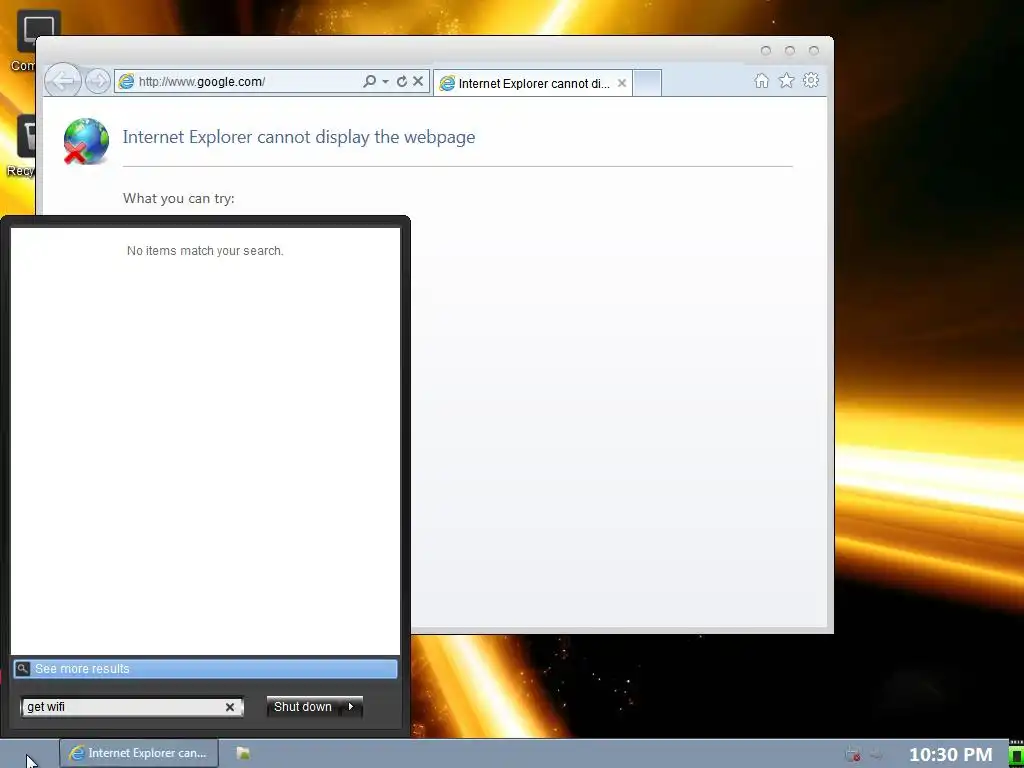Click 'See more results' in the Start menu
The image size is (1024, 768).
click(x=205, y=669)
